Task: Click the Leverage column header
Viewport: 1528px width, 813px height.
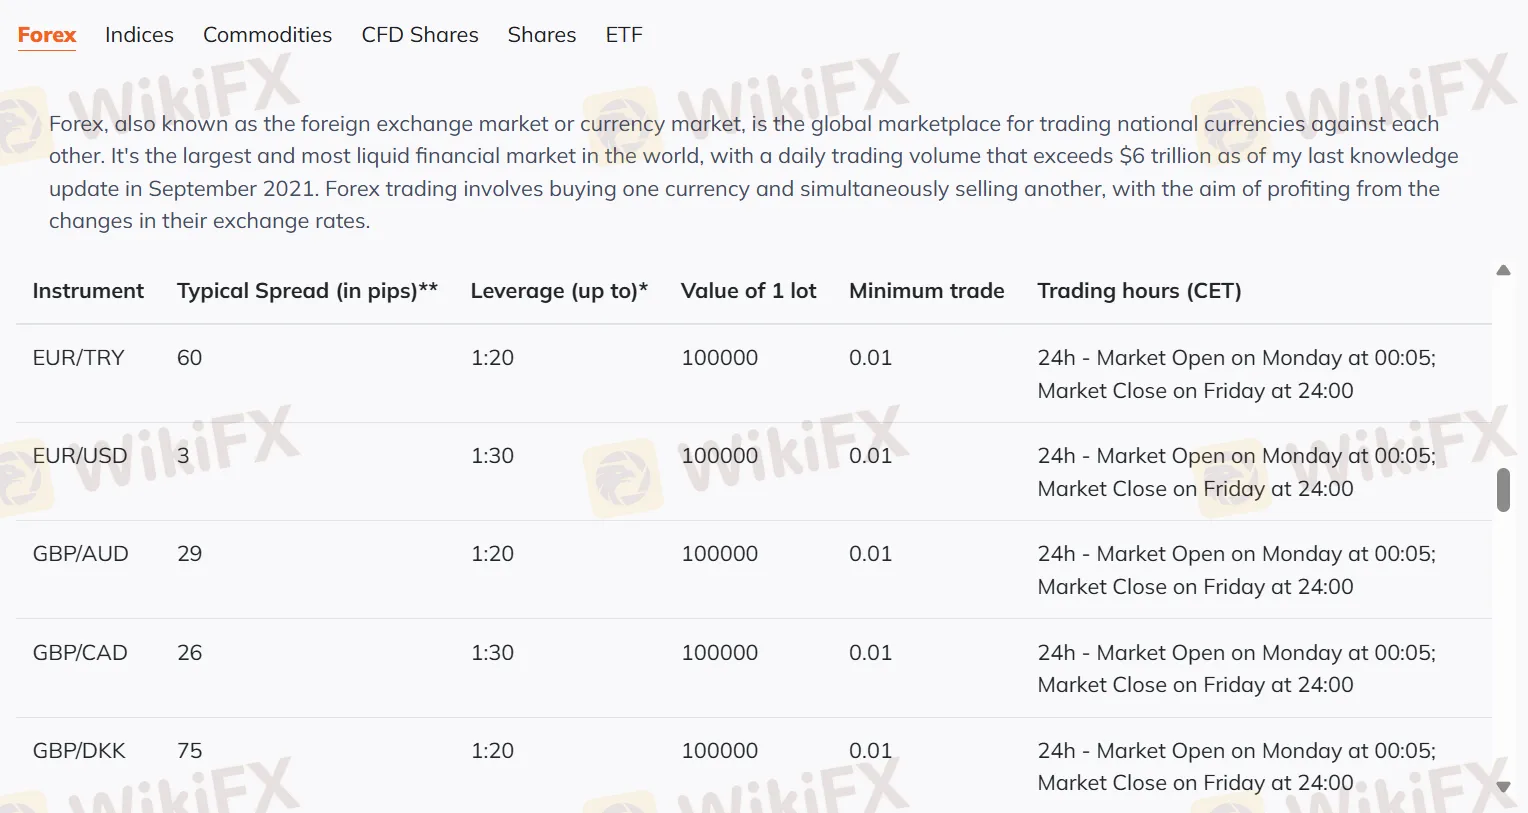Action: [559, 290]
